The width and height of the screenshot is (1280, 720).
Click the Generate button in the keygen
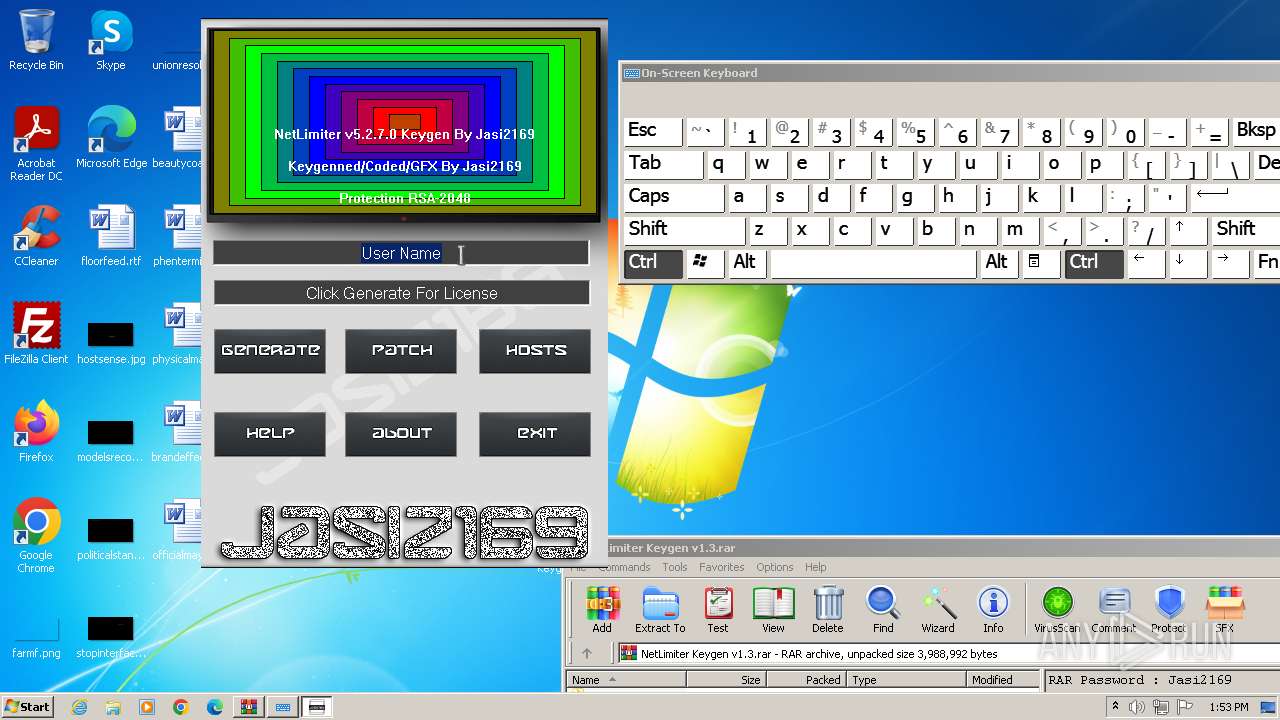pos(270,351)
